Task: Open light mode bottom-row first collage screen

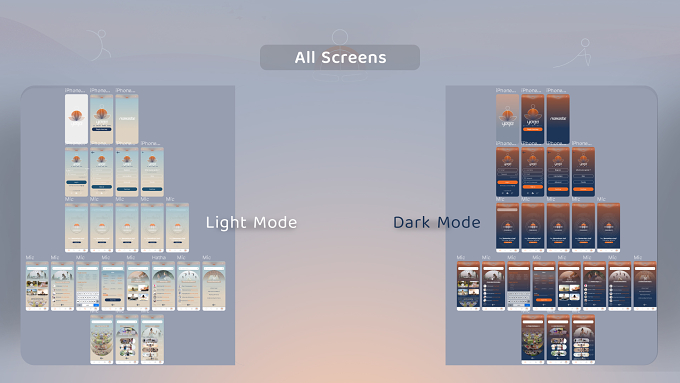Action: (x=101, y=339)
